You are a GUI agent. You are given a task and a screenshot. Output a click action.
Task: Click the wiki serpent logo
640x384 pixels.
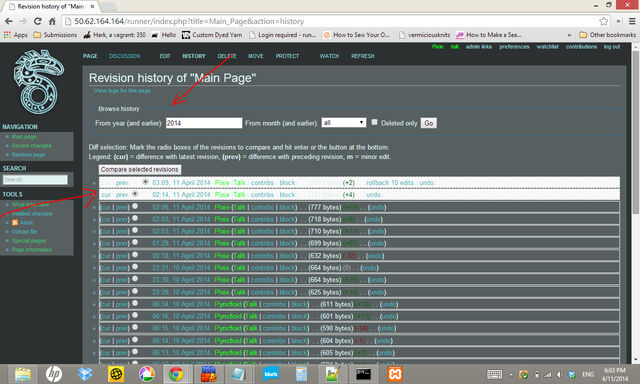38,82
